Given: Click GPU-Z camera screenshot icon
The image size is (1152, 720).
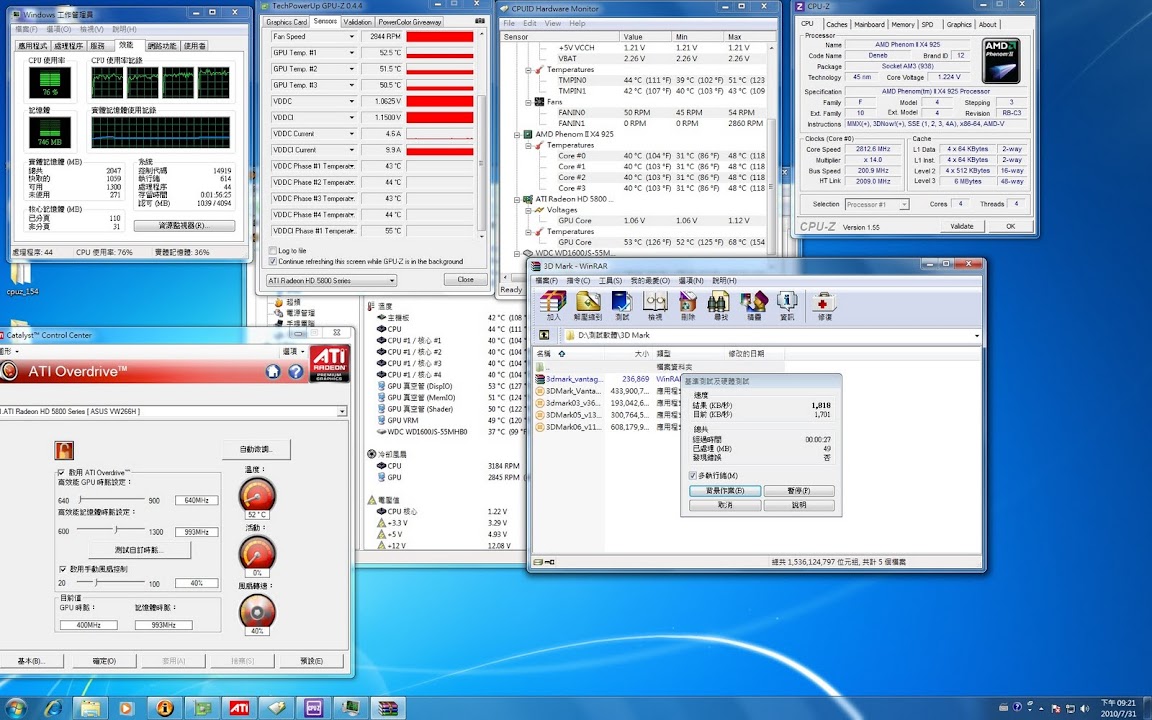Looking at the screenshot, I should coord(480,21).
